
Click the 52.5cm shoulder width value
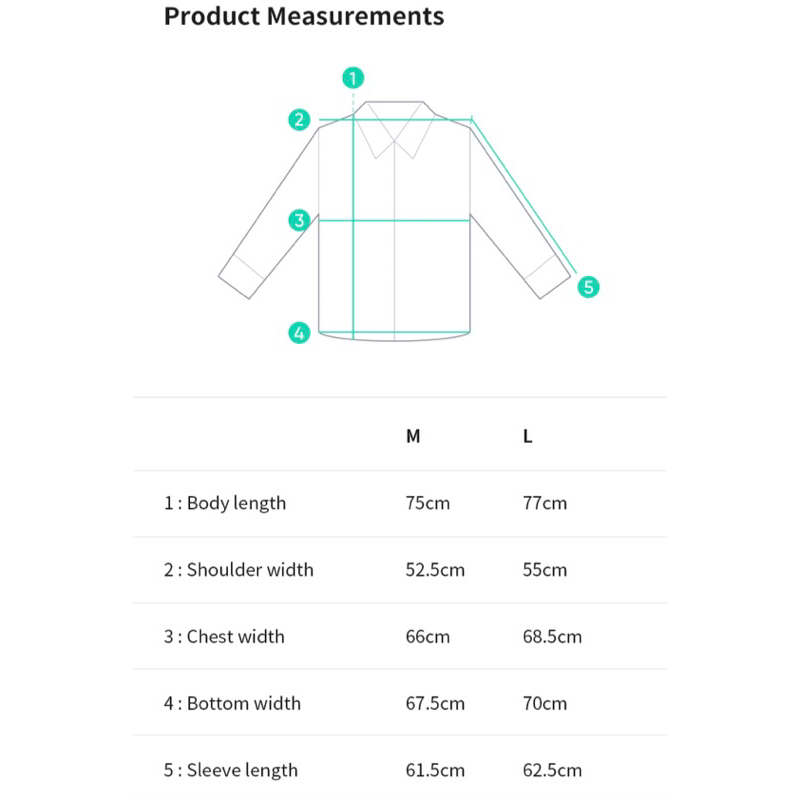[435, 570]
